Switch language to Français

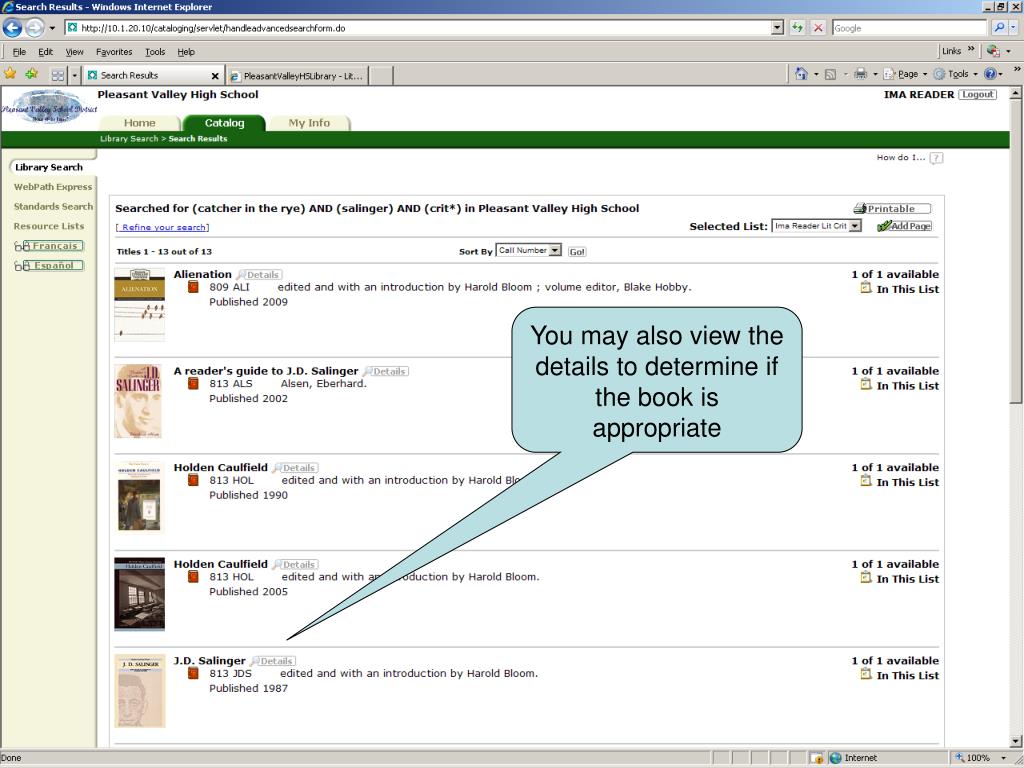(49, 246)
